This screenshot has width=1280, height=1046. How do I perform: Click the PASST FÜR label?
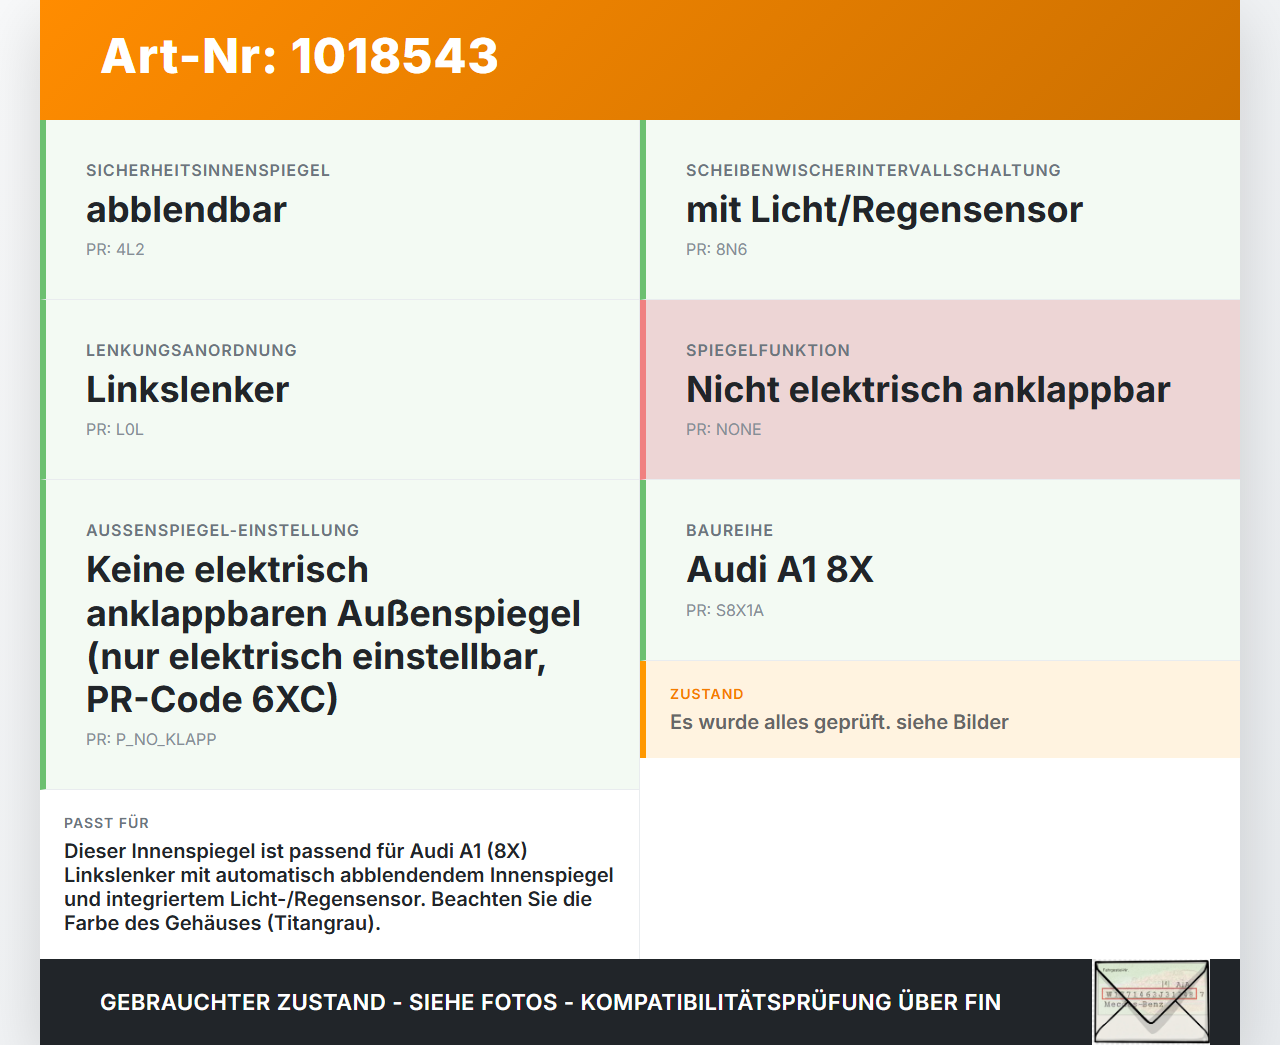tap(106, 823)
